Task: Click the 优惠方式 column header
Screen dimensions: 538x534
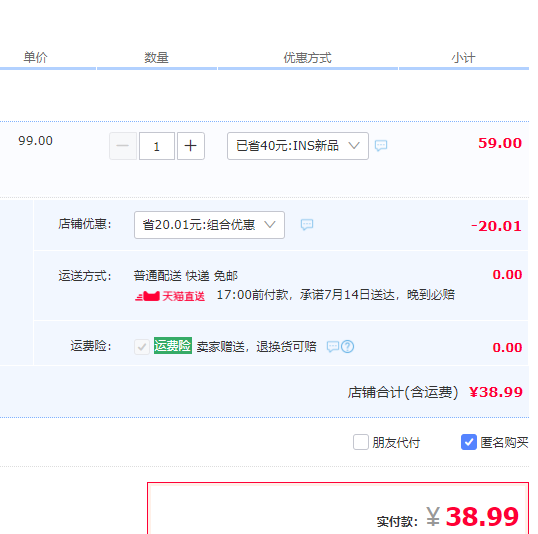Action: (307, 58)
